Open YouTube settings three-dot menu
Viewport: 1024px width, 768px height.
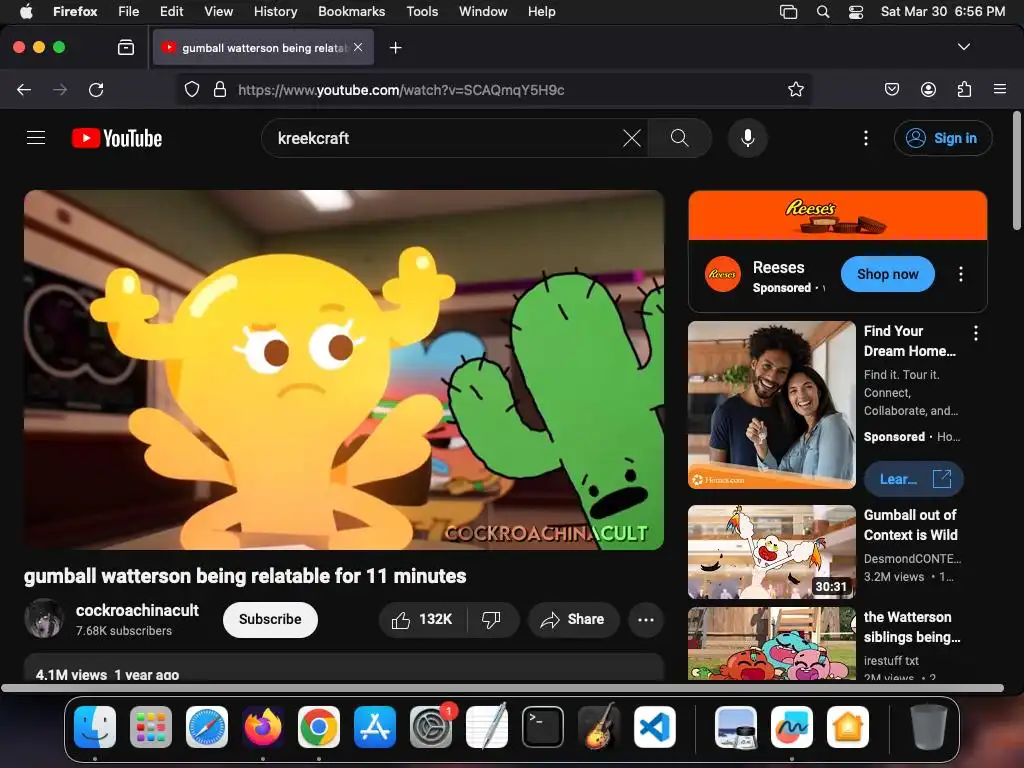tap(865, 138)
